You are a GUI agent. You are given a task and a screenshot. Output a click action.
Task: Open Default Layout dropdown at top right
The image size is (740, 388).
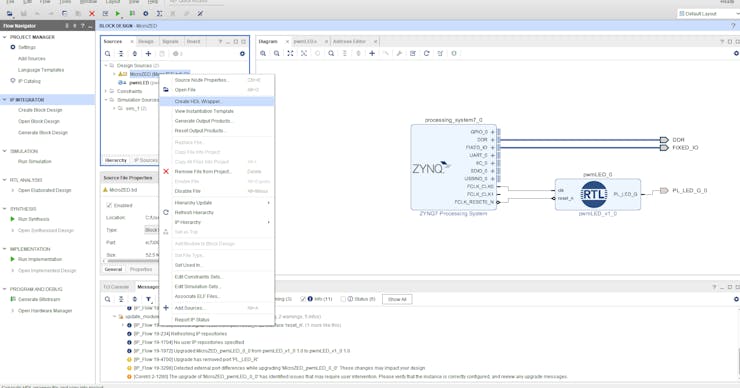708,14
